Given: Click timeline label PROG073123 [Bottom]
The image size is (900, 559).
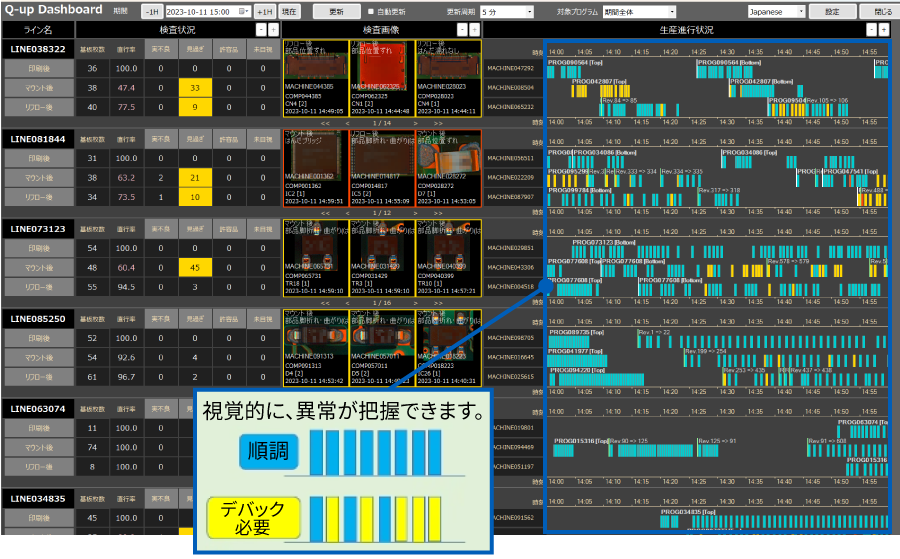Looking at the screenshot, I should (604, 242).
